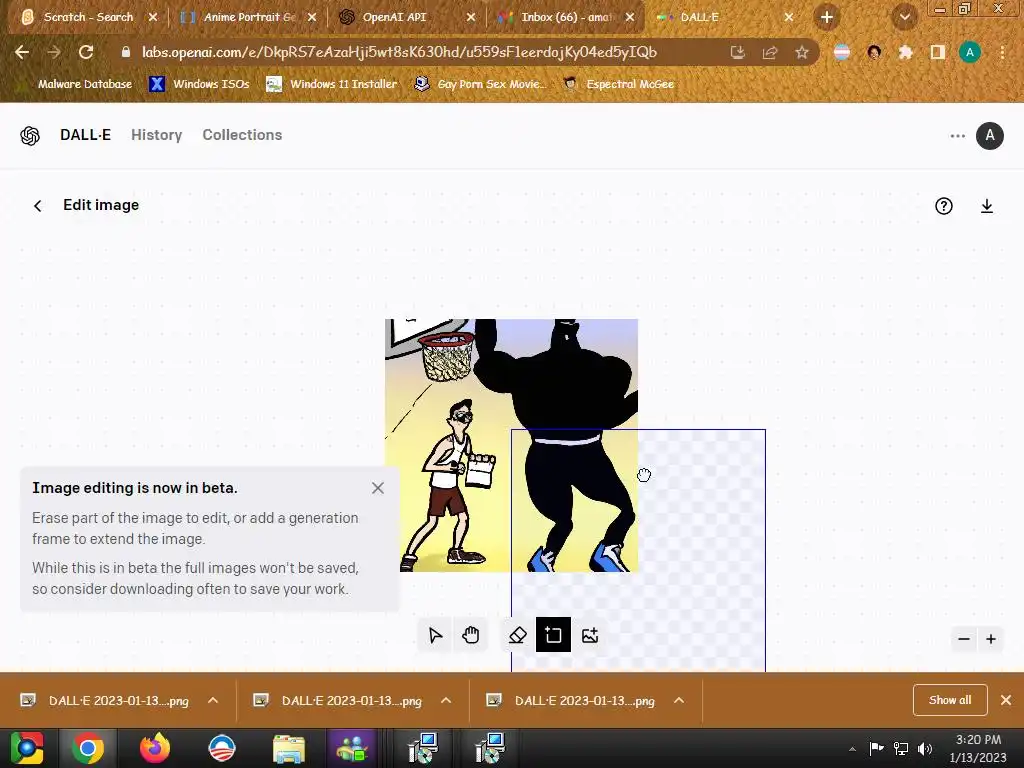Screen dimensions: 1024x768
Task: Click the generated basketball cartoon image
Action: point(511,445)
